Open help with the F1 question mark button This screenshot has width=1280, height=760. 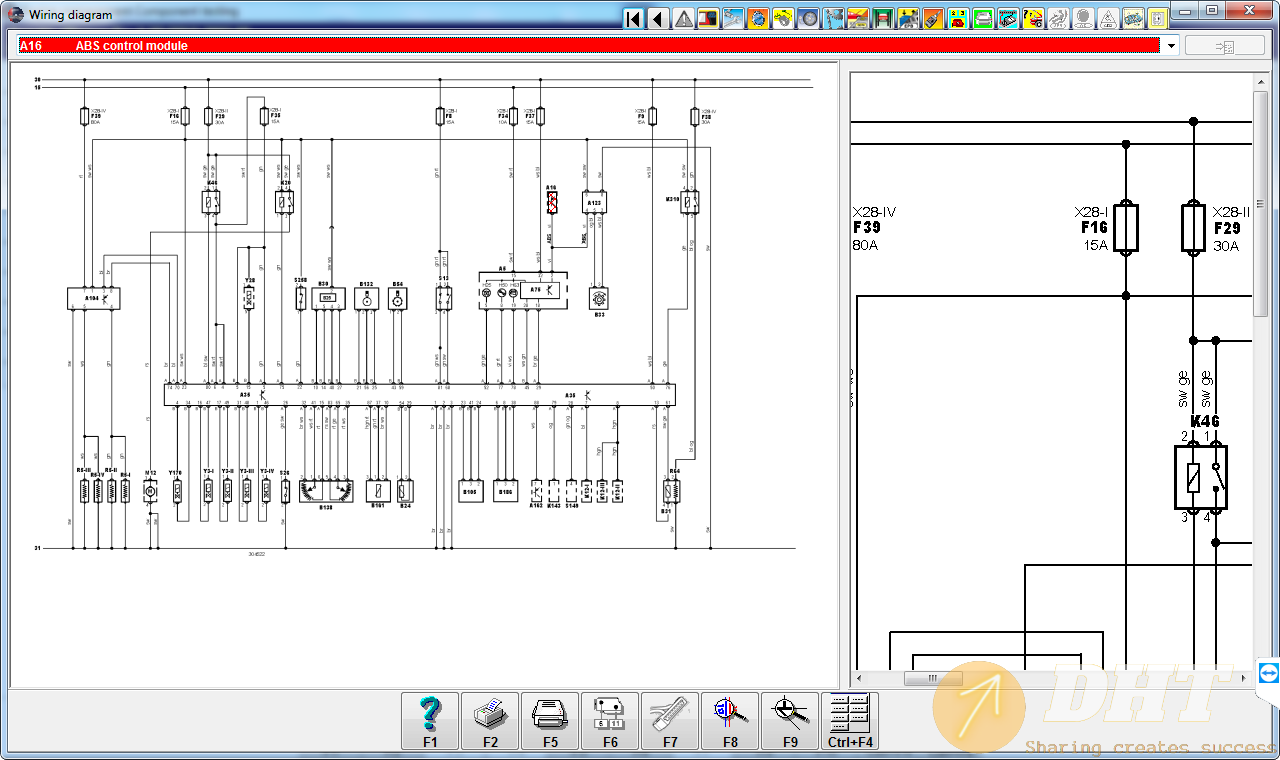tap(430, 721)
